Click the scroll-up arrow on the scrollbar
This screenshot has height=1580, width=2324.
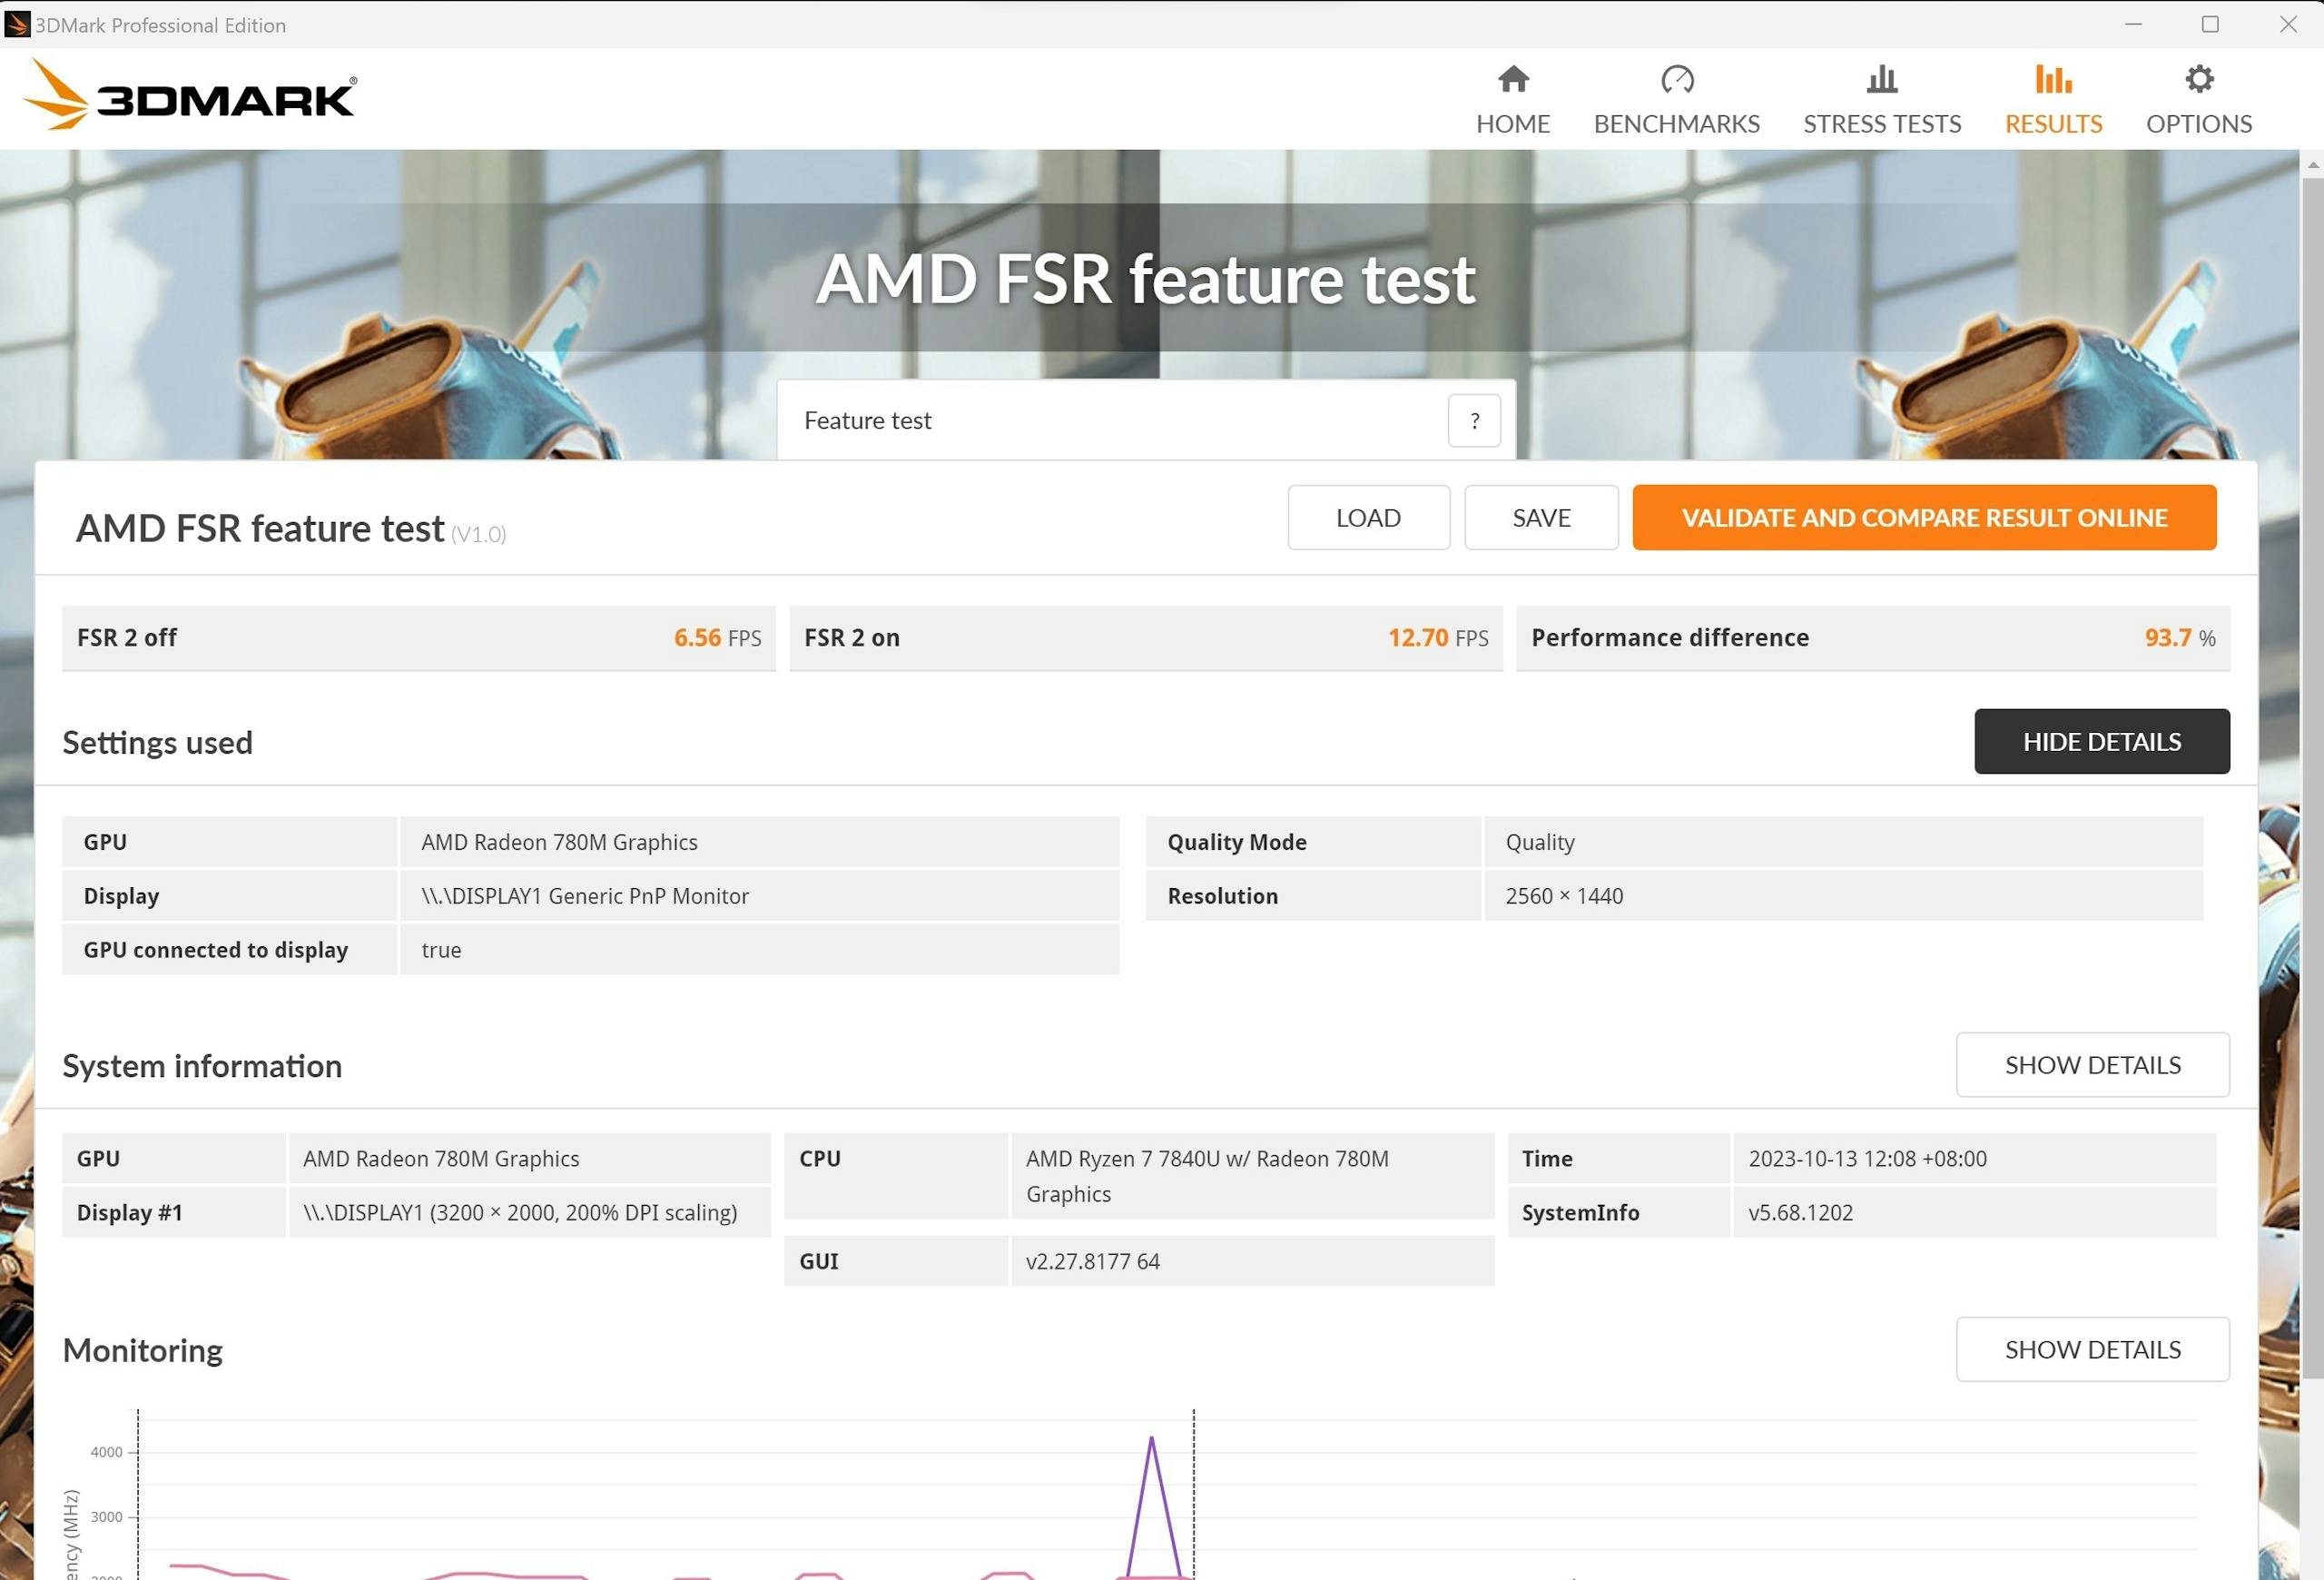point(2312,163)
